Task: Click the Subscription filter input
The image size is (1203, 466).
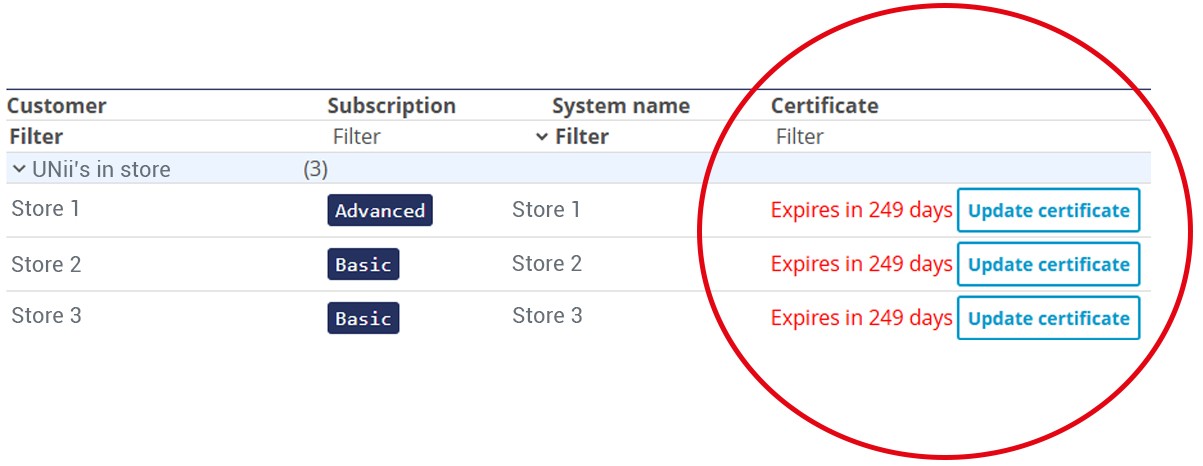Action: [356, 137]
